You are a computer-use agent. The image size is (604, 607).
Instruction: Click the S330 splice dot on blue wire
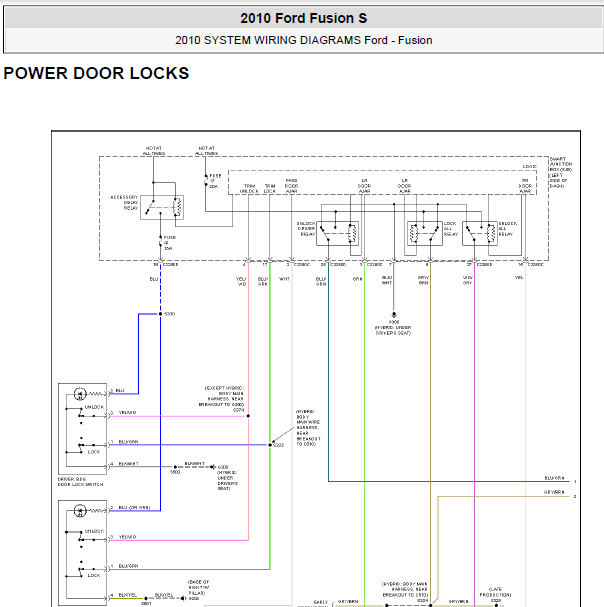pyautogui.click(x=160, y=314)
